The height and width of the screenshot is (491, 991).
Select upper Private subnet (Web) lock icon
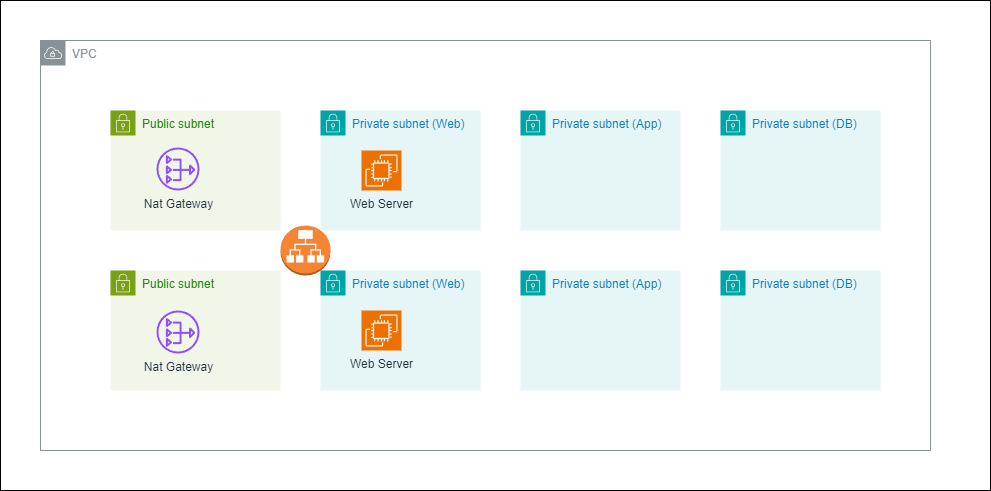click(333, 123)
